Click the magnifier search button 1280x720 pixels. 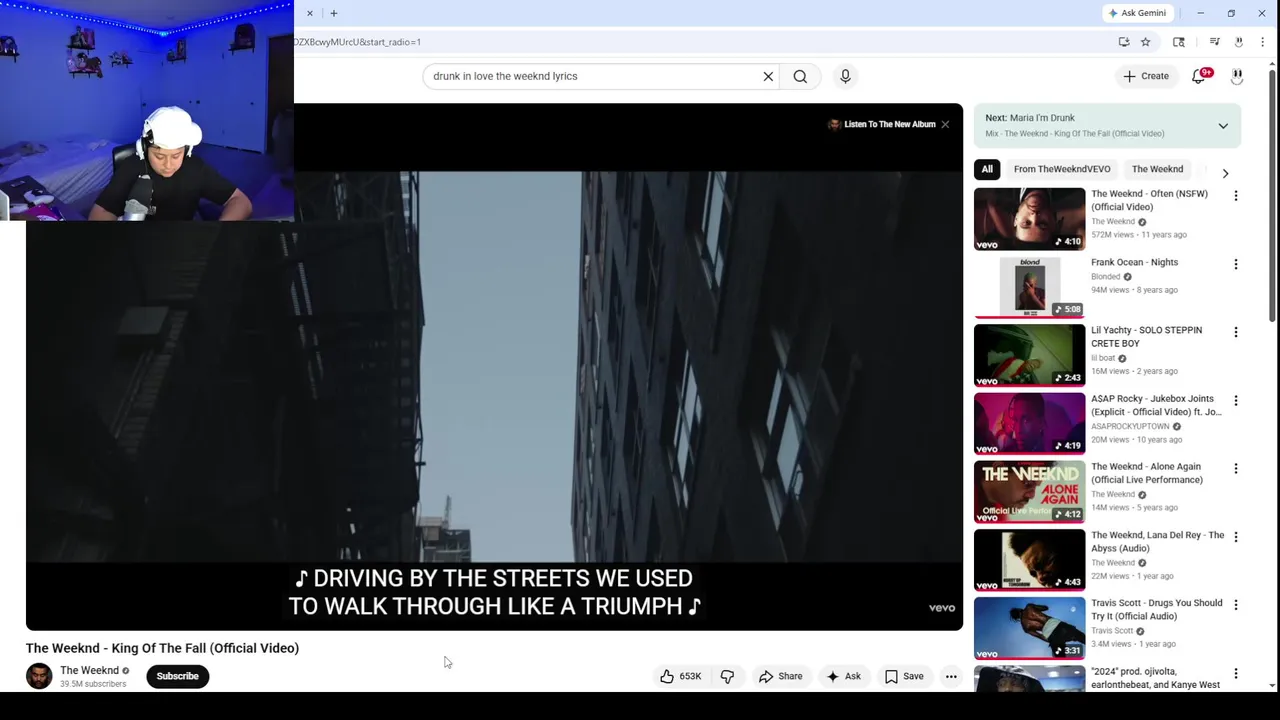click(x=800, y=76)
